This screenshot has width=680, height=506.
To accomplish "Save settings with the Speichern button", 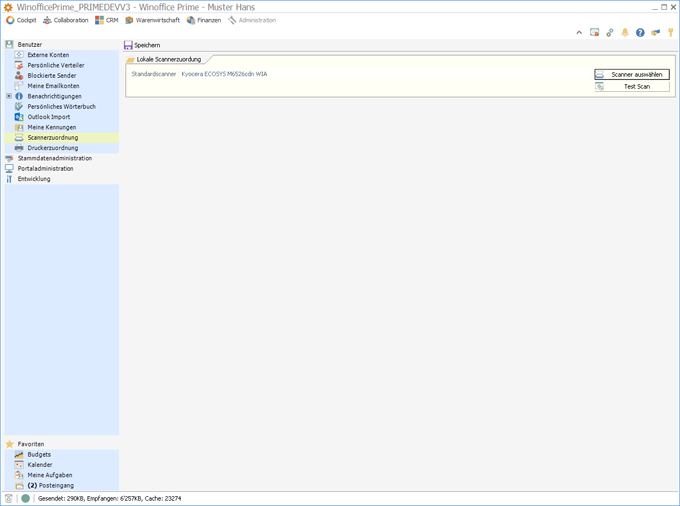I will point(142,45).
